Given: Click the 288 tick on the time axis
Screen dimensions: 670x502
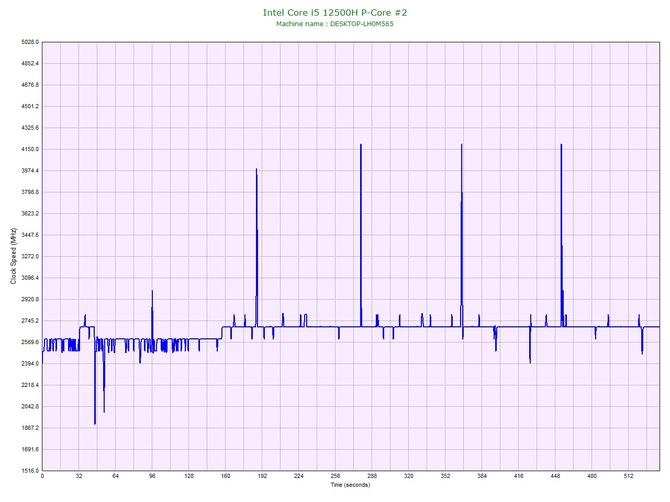Looking at the screenshot, I should pos(372,476).
